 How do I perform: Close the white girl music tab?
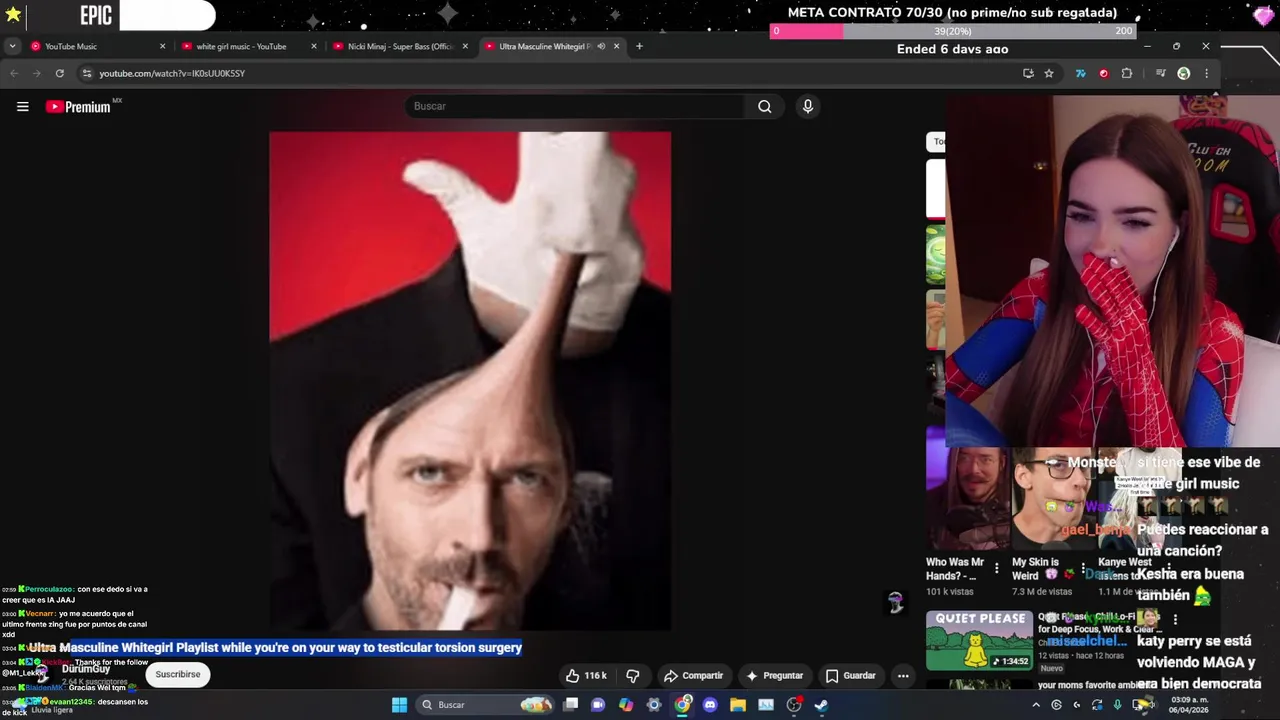314,46
